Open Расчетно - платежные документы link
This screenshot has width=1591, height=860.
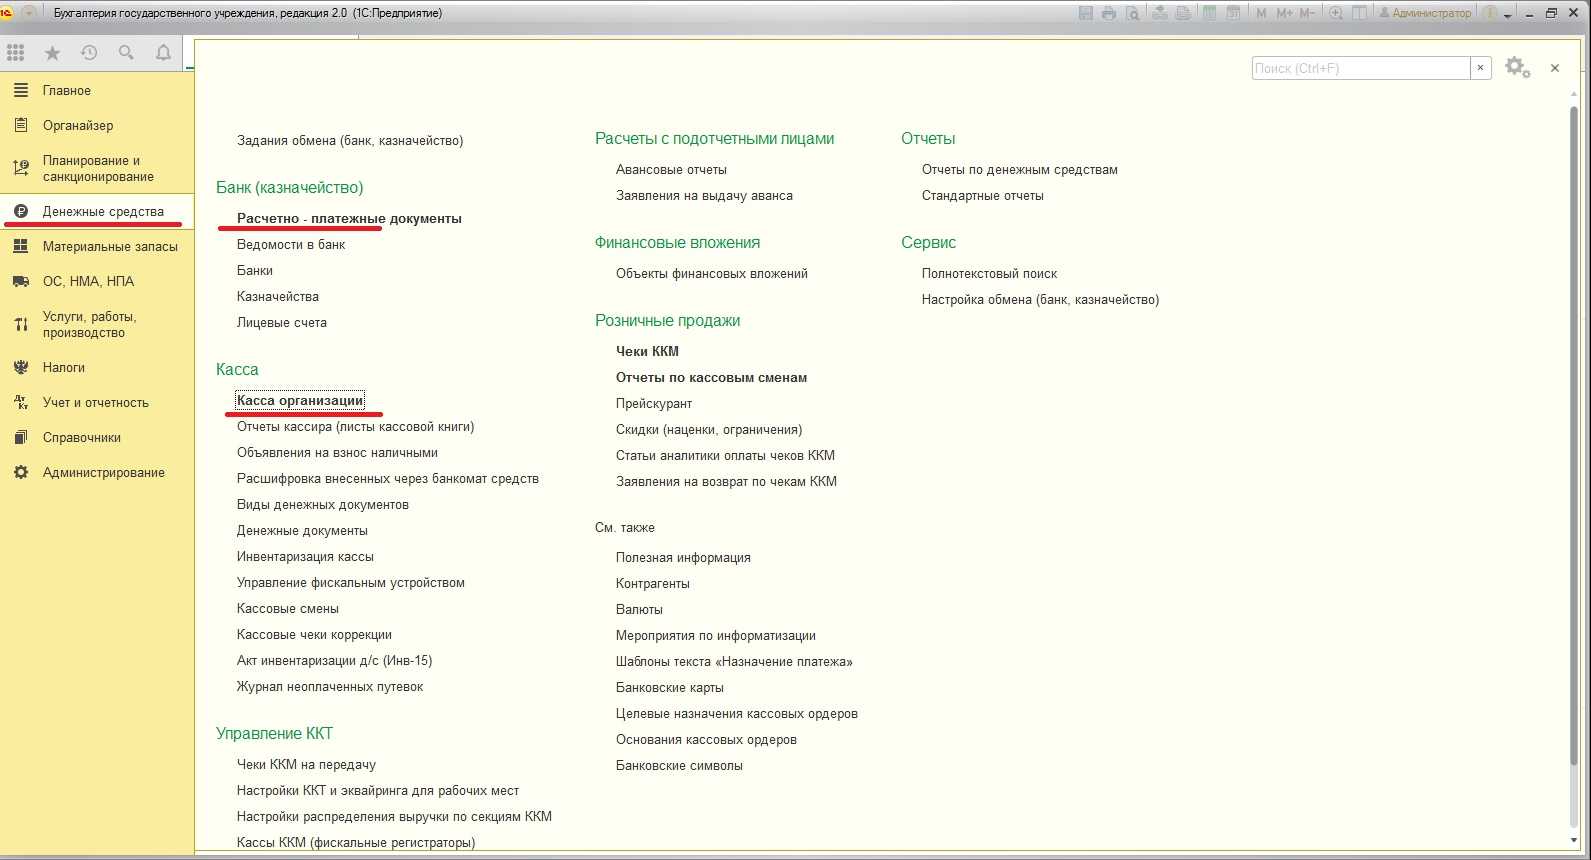tap(349, 218)
